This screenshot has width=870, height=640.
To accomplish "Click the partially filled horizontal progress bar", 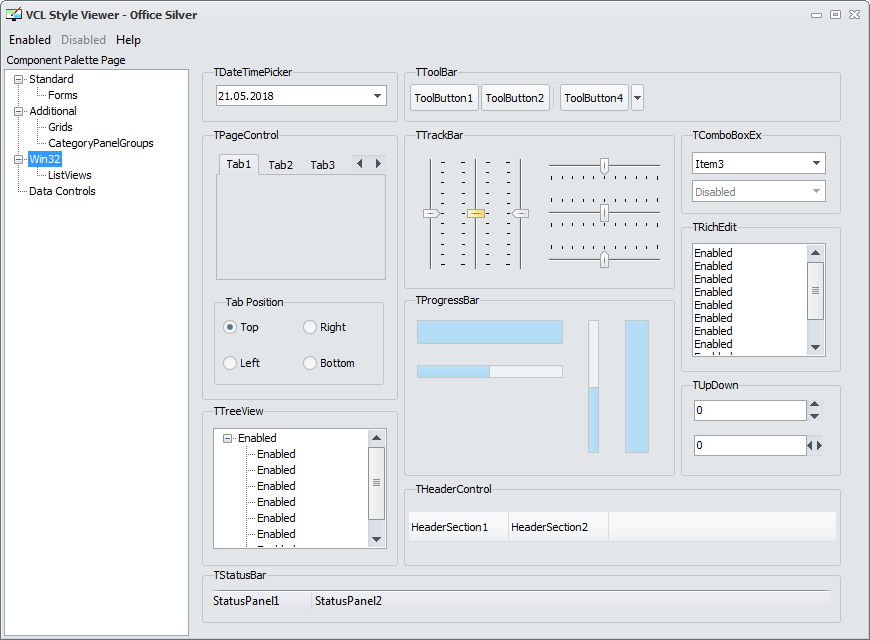I will [490, 371].
